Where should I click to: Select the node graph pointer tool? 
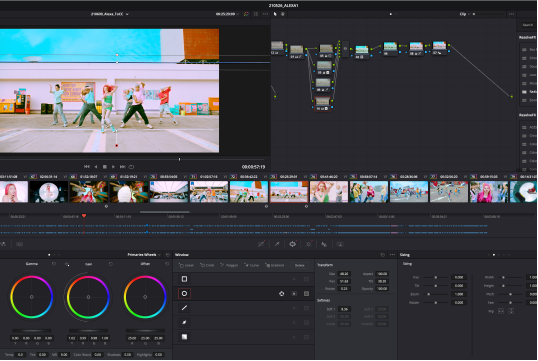[275, 14]
